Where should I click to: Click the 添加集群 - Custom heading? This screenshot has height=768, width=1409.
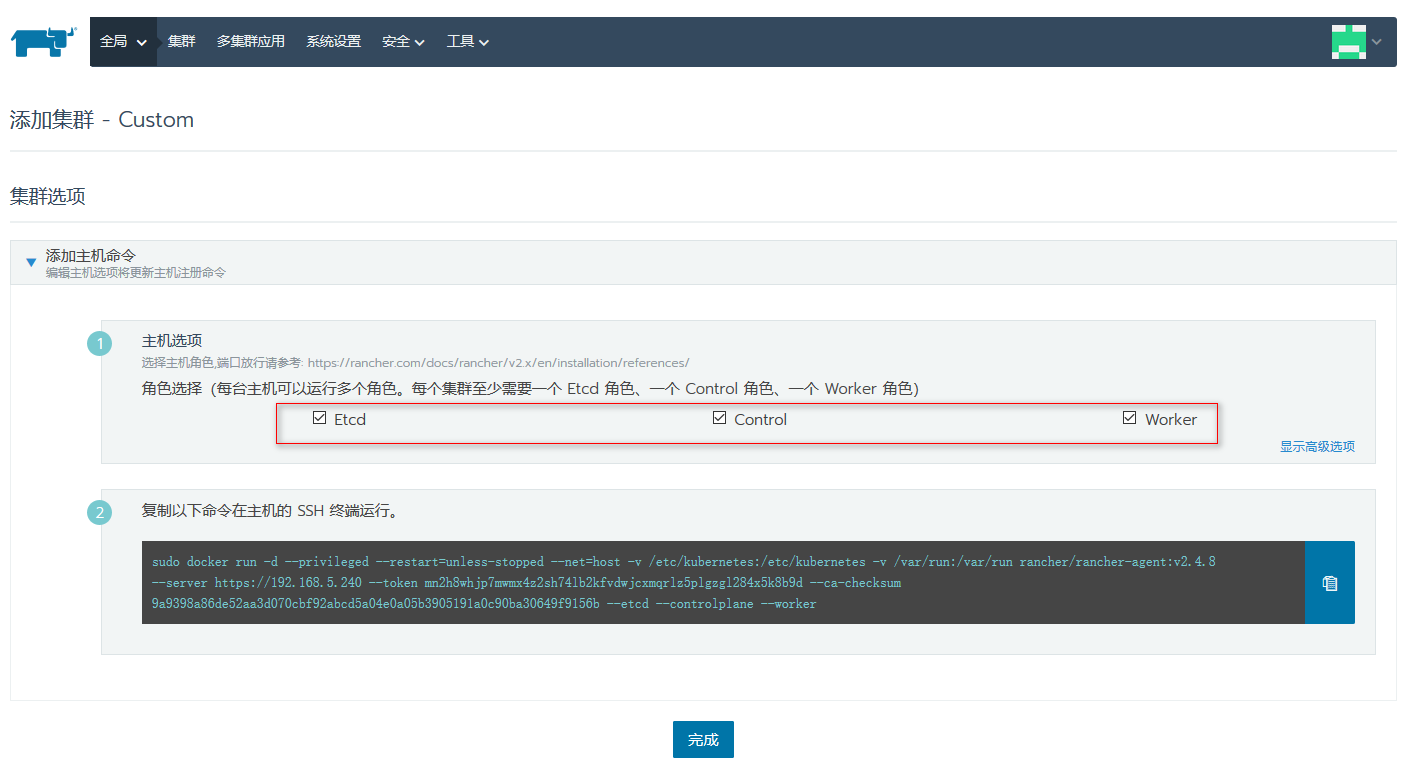(102, 120)
